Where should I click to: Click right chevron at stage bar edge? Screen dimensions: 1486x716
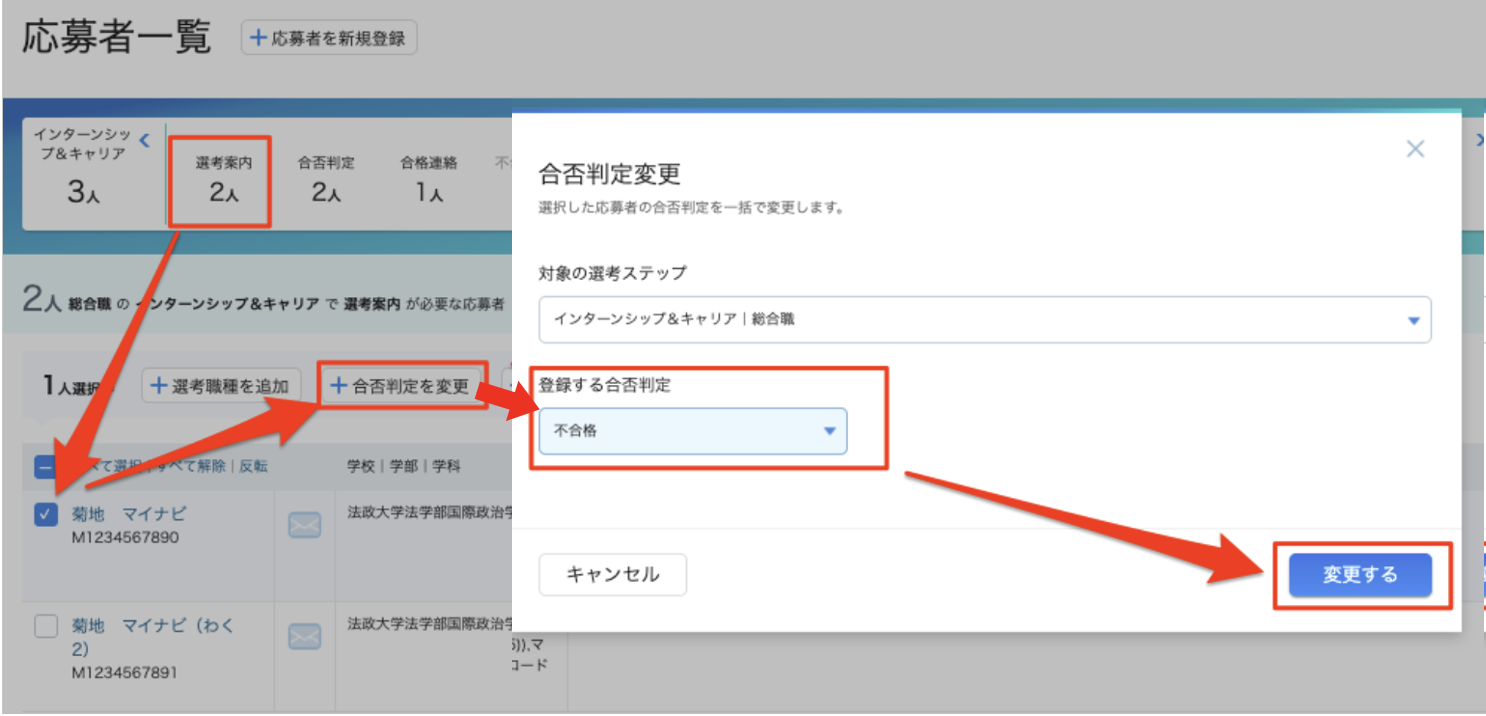pyautogui.click(x=1479, y=141)
